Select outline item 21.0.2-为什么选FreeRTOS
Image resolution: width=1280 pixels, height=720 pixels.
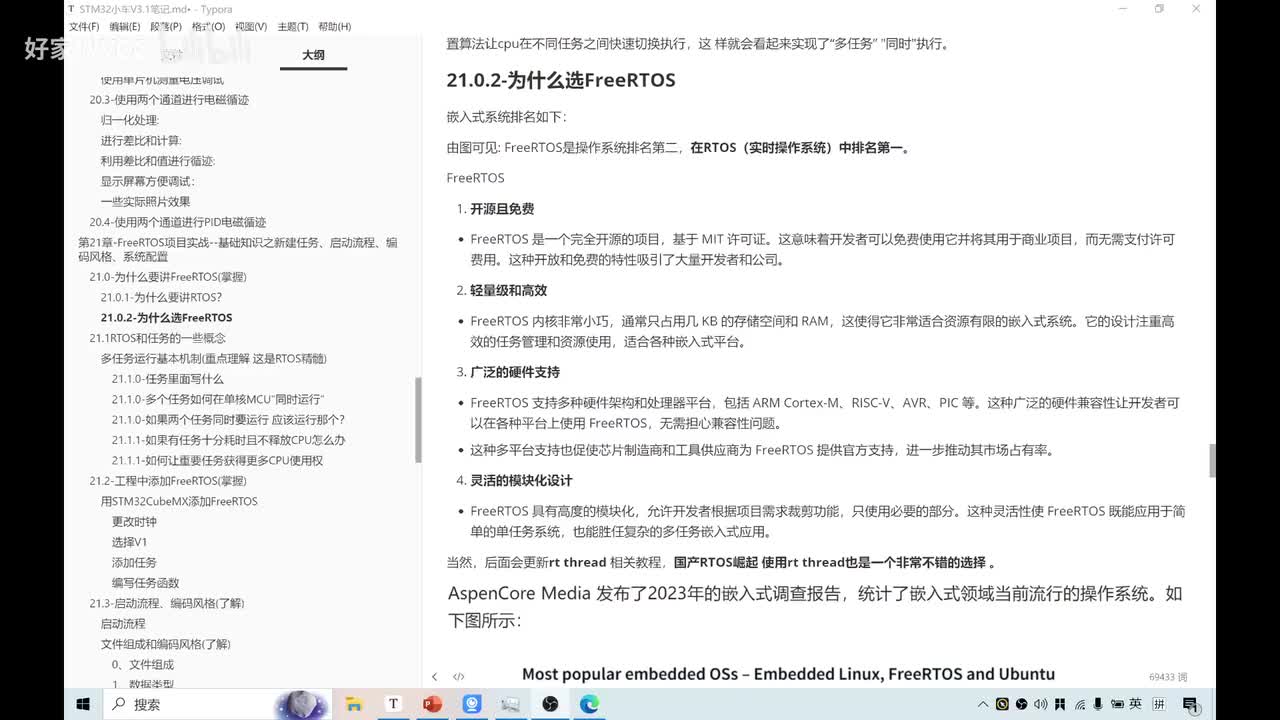pyautogui.click(x=166, y=318)
